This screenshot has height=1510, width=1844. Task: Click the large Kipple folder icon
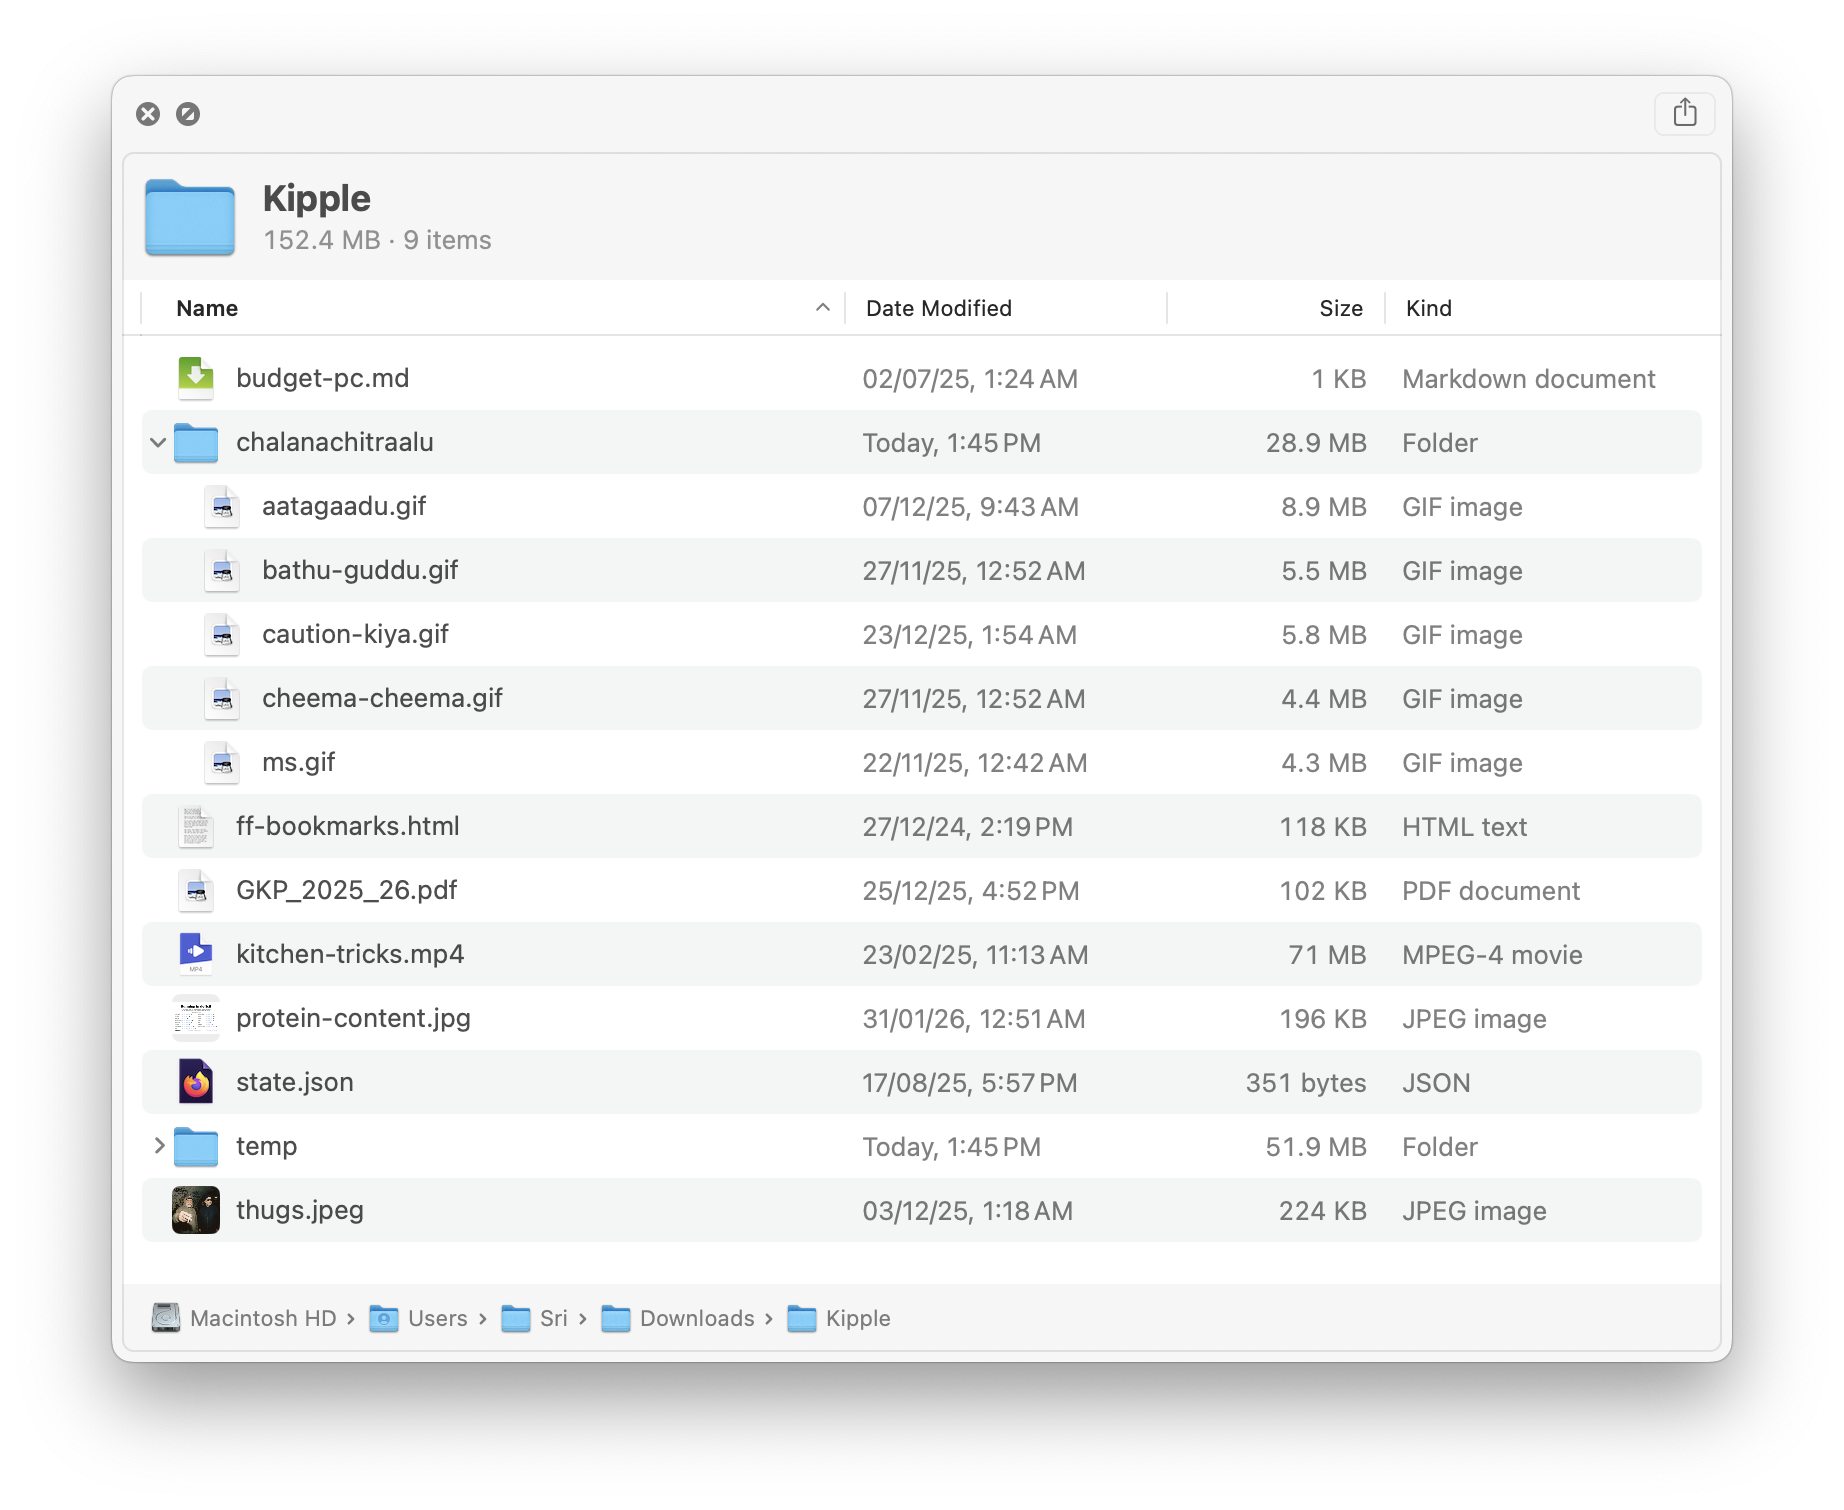tap(190, 217)
